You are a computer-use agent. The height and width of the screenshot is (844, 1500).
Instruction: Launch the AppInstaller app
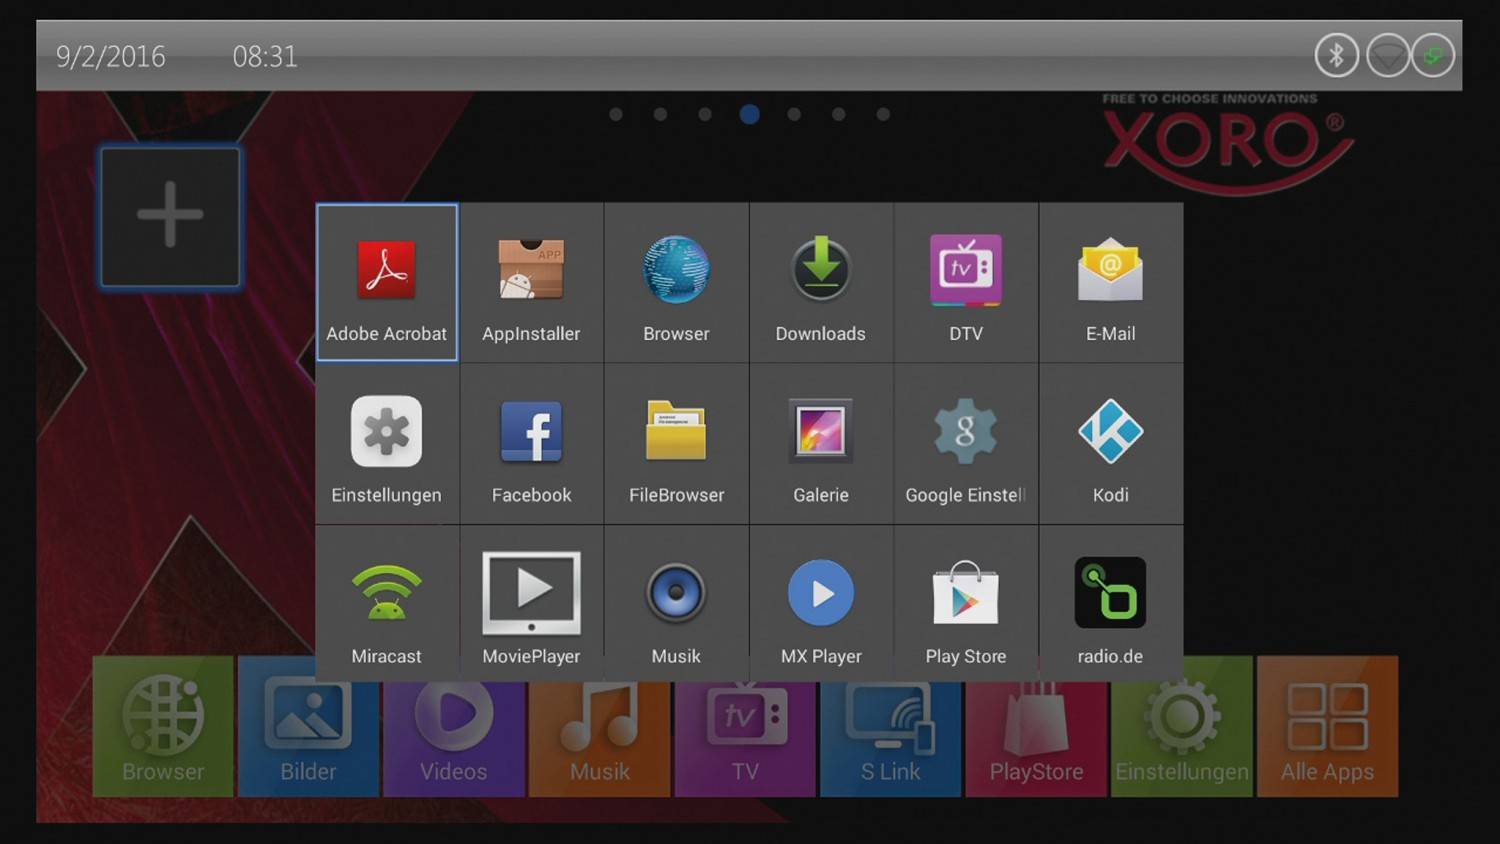point(531,282)
